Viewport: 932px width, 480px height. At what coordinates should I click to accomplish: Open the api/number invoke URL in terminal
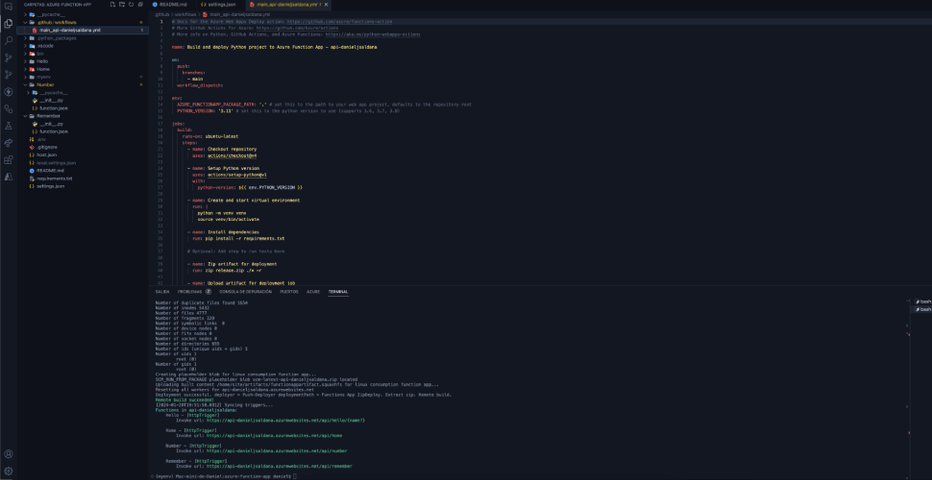coord(276,451)
